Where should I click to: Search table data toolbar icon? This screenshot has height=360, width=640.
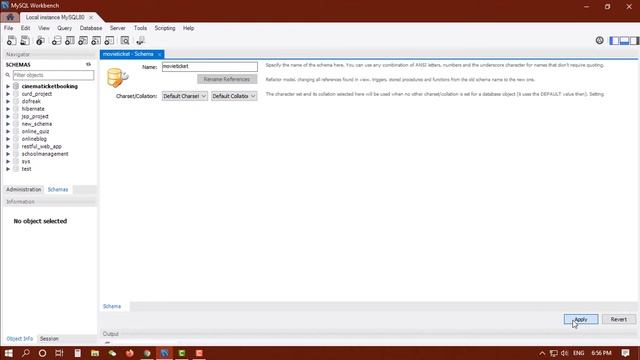pyautogui.click(x=125, y=40)
